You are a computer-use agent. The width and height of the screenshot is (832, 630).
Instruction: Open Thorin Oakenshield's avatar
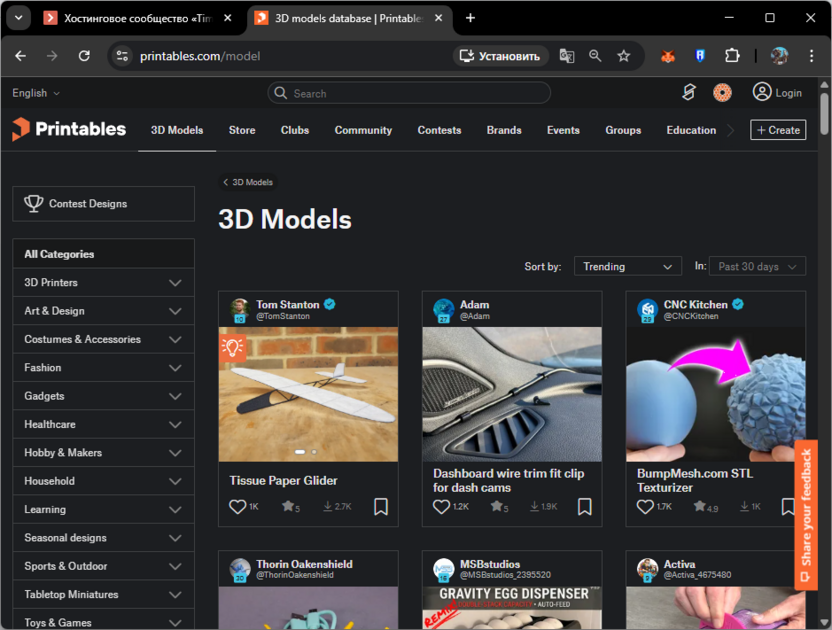(x=240, y=569)
